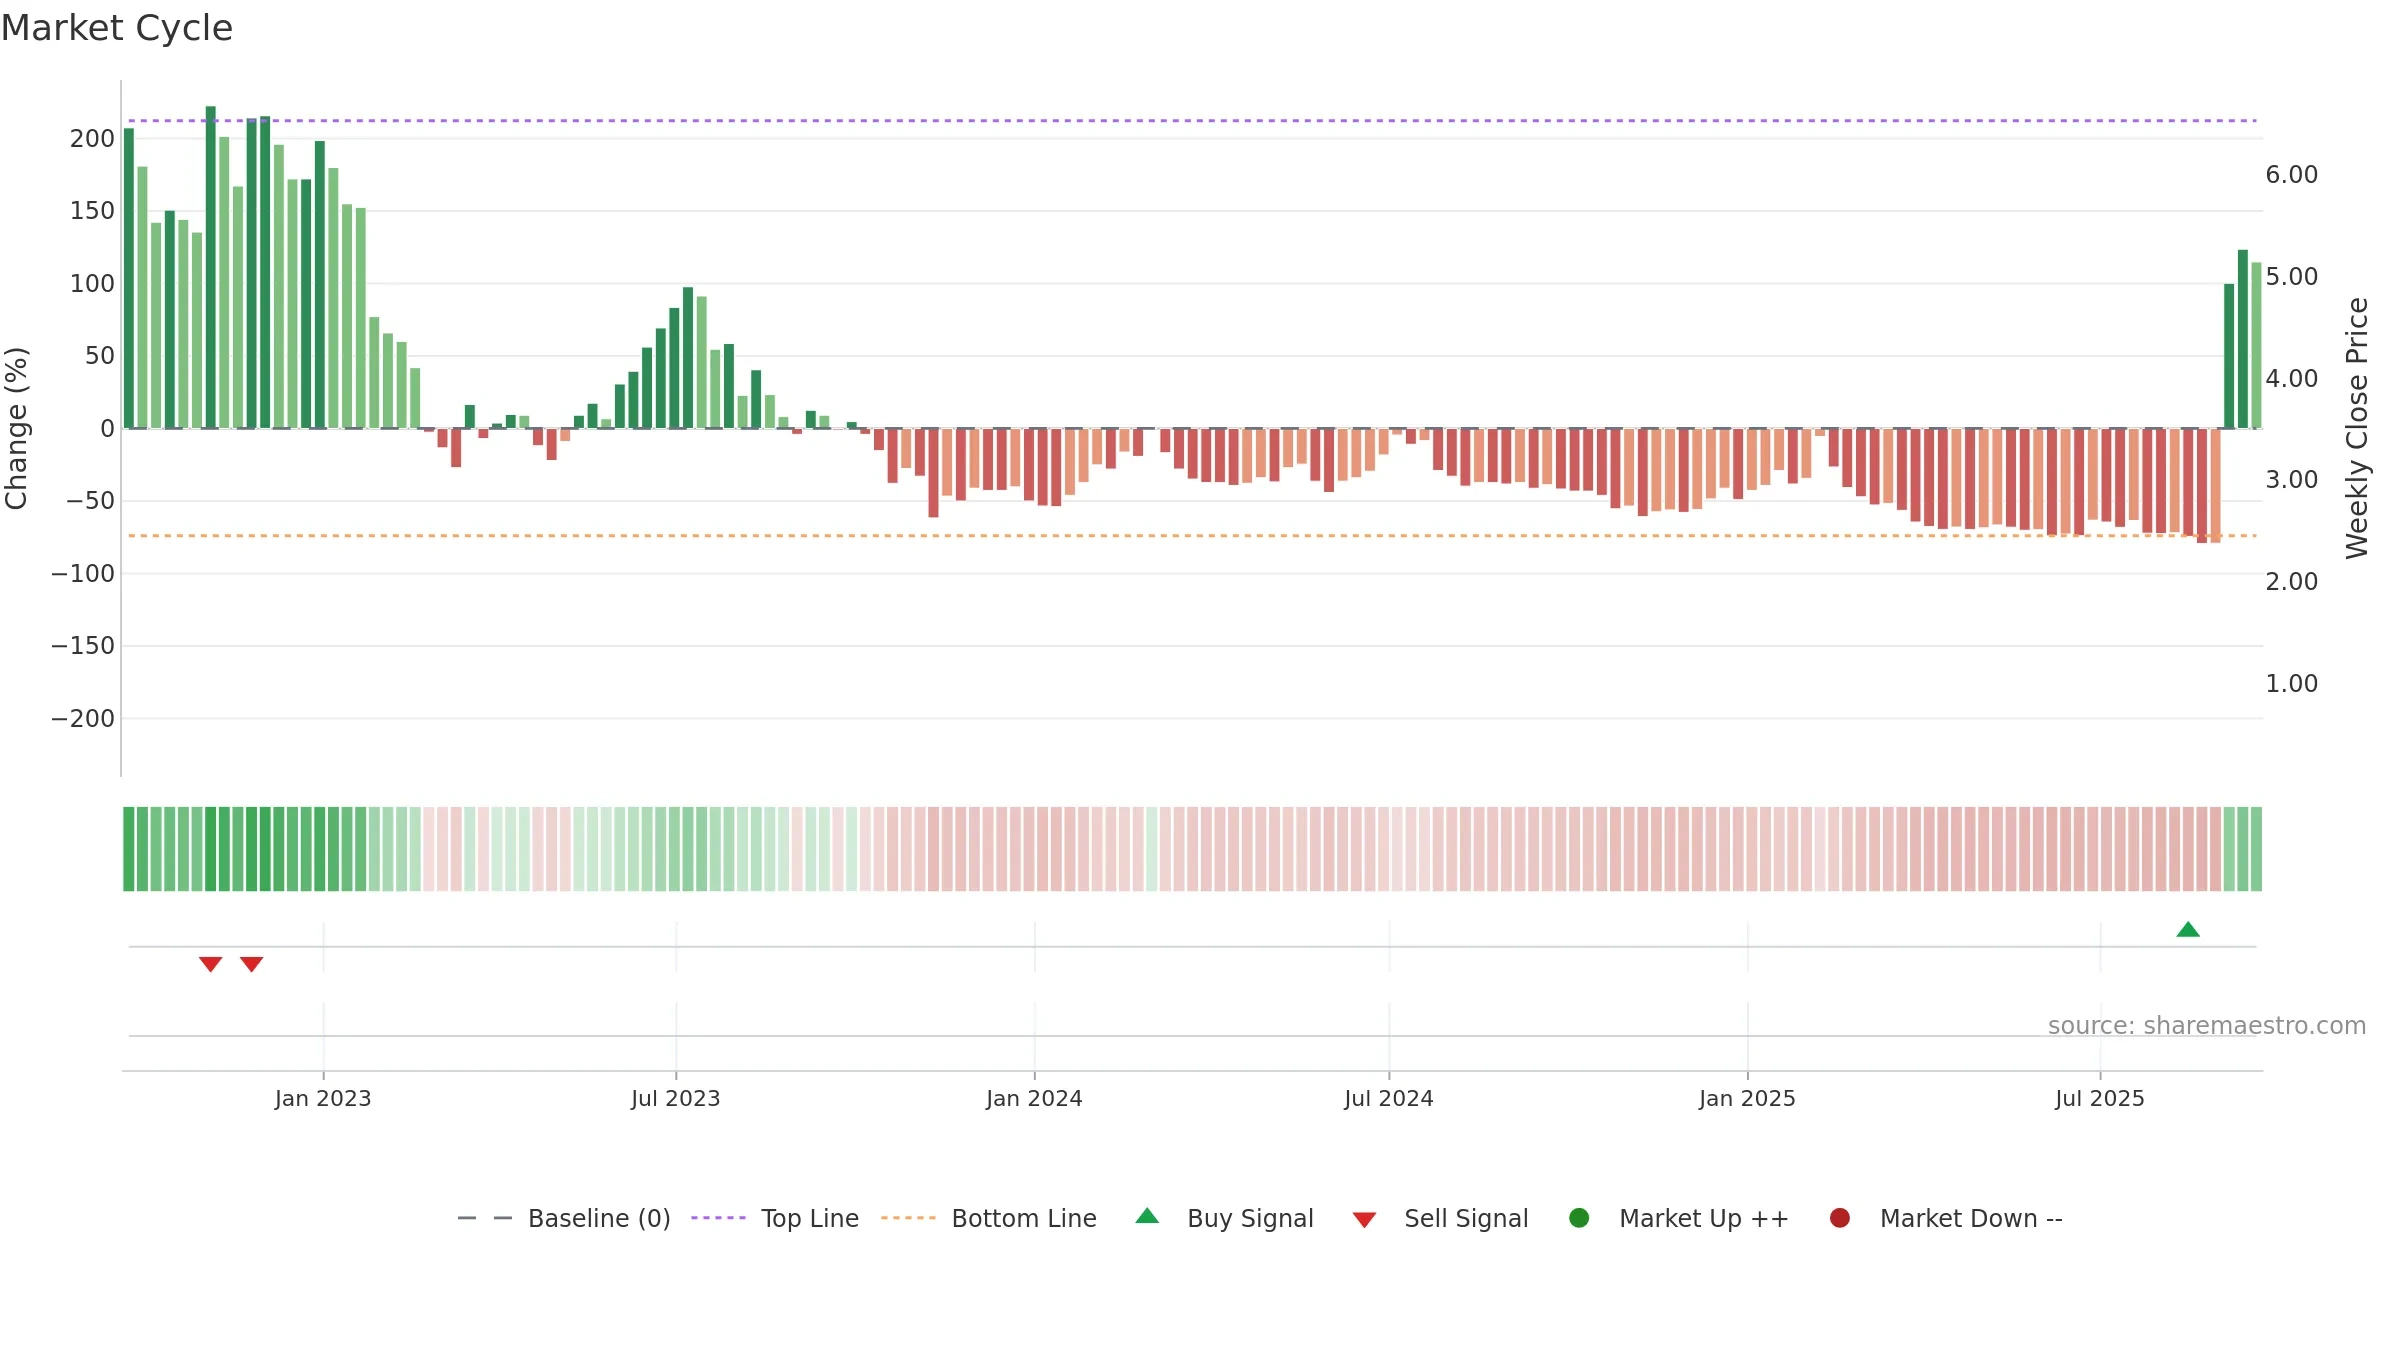Click the 6.00 price tick label
This screenshot has height=1350, width=2400.
[2292, 175]
